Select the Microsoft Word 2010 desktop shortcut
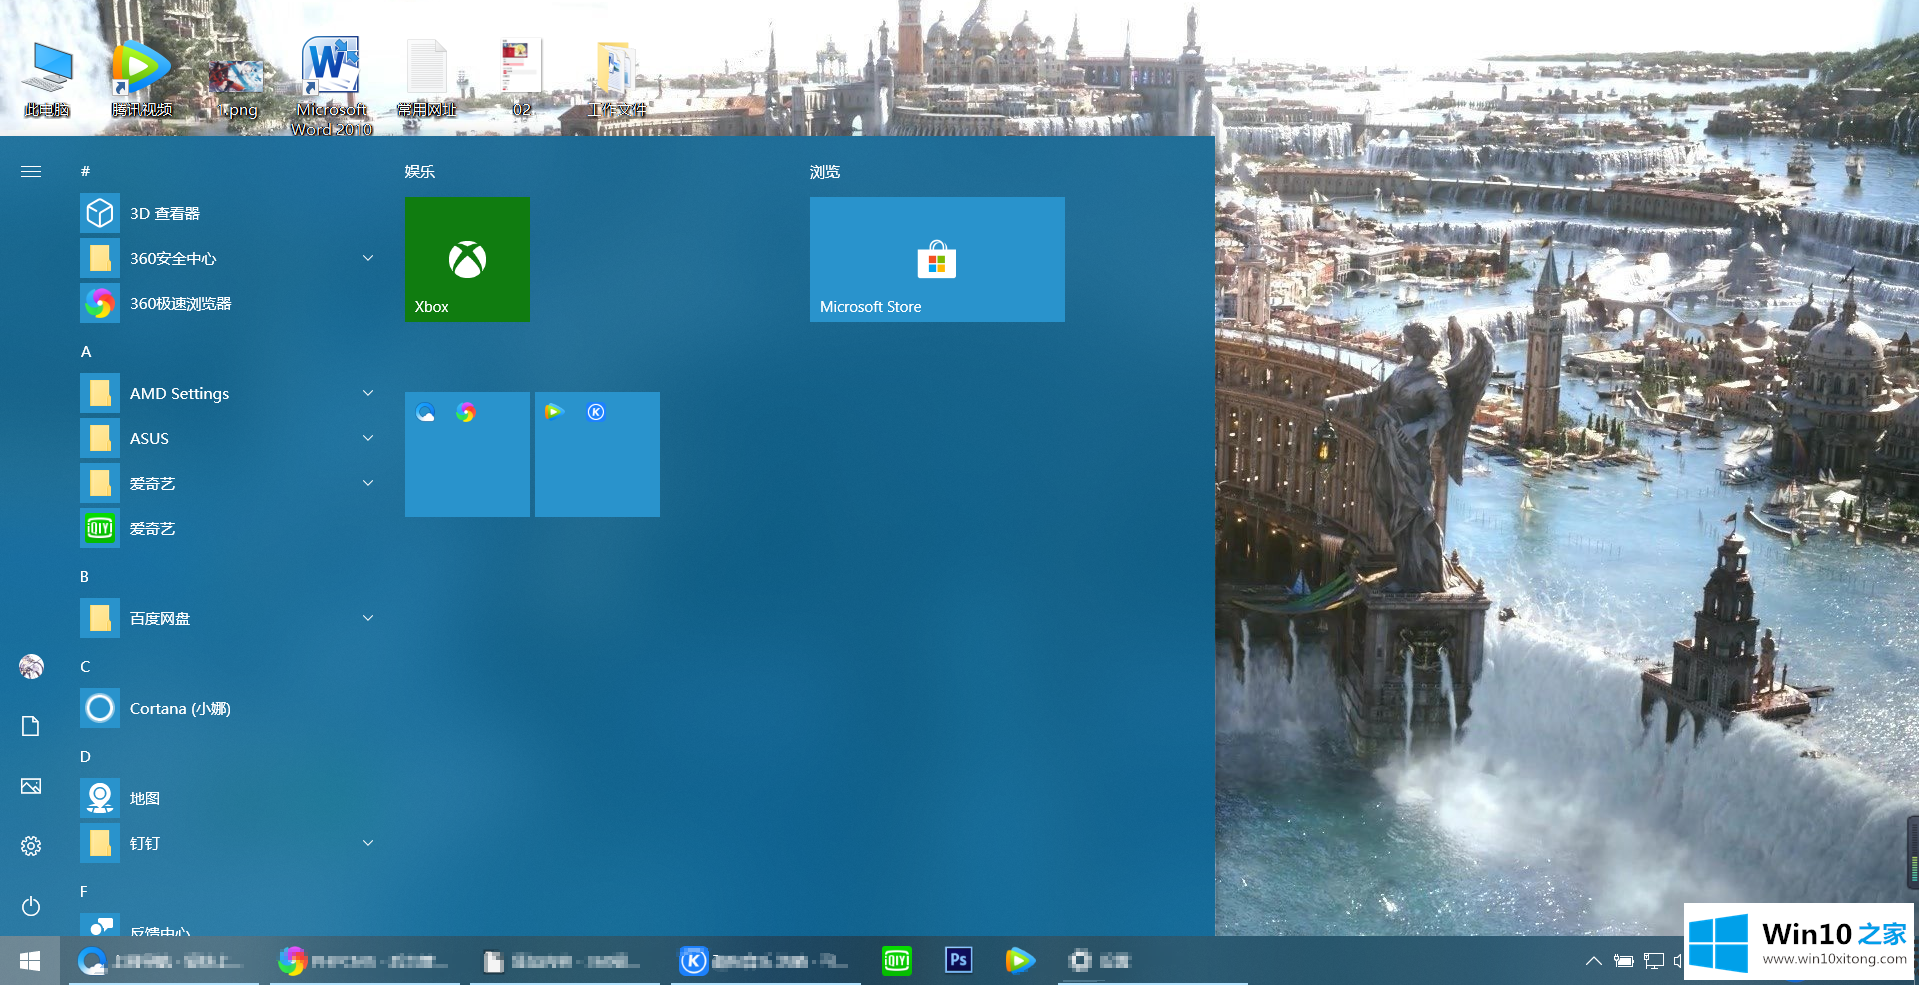 tap(331, 86)
